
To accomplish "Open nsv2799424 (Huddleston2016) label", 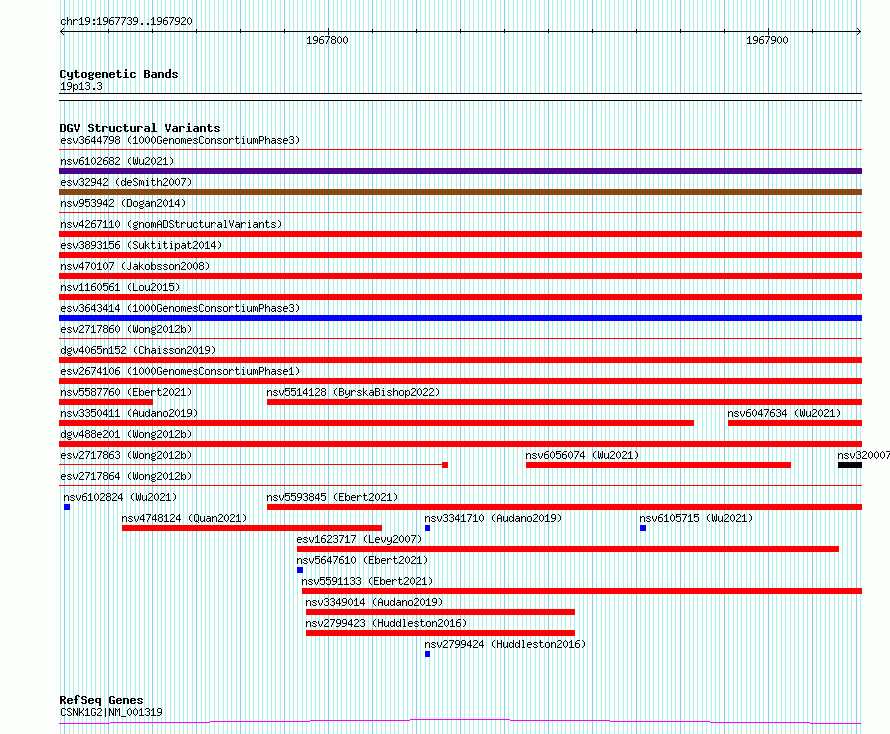I will coord(505,644).
